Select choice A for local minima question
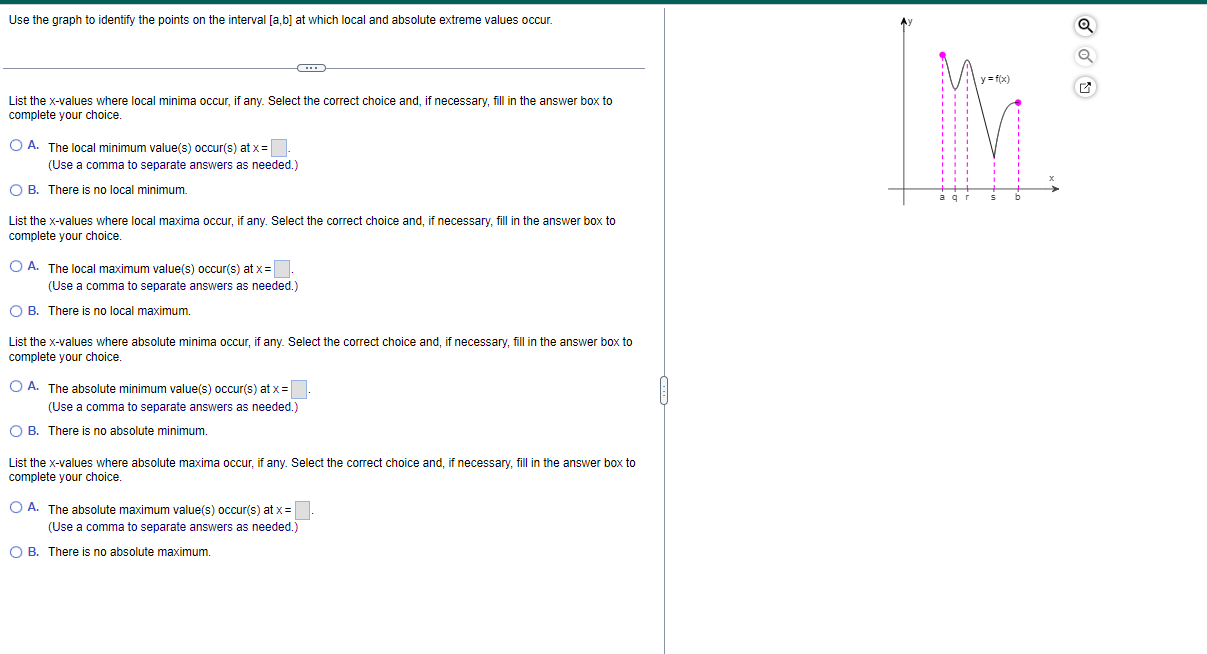The height and width of the screenshot is (654, 1207). (16, 144)
